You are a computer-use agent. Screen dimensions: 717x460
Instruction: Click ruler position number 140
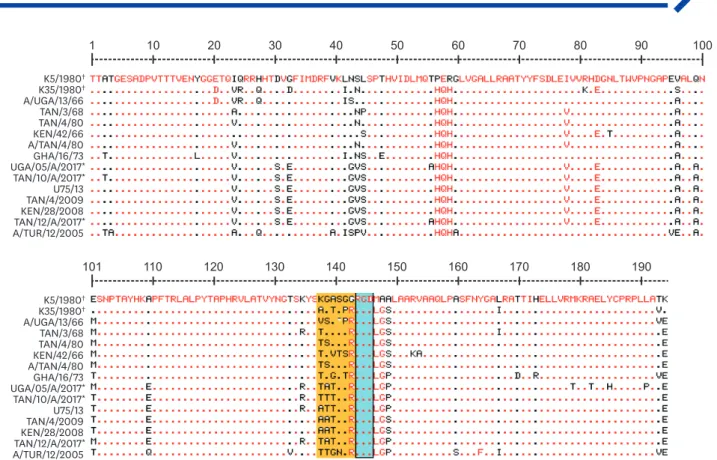tap(336, 267)
